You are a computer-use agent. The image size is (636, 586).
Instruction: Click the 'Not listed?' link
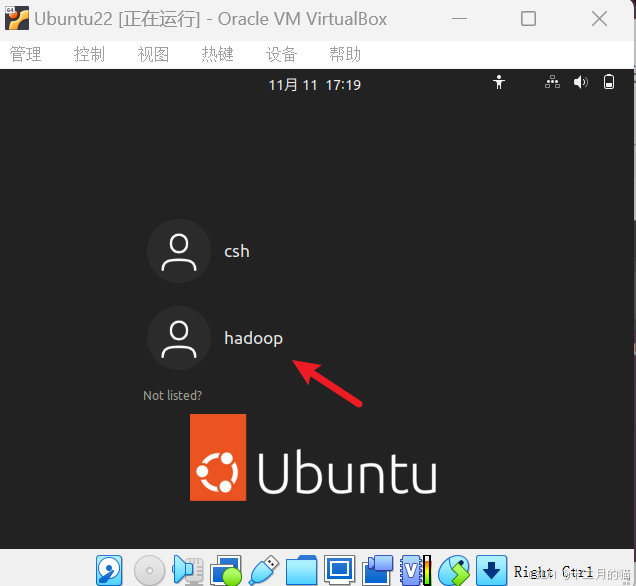[172, 395]
